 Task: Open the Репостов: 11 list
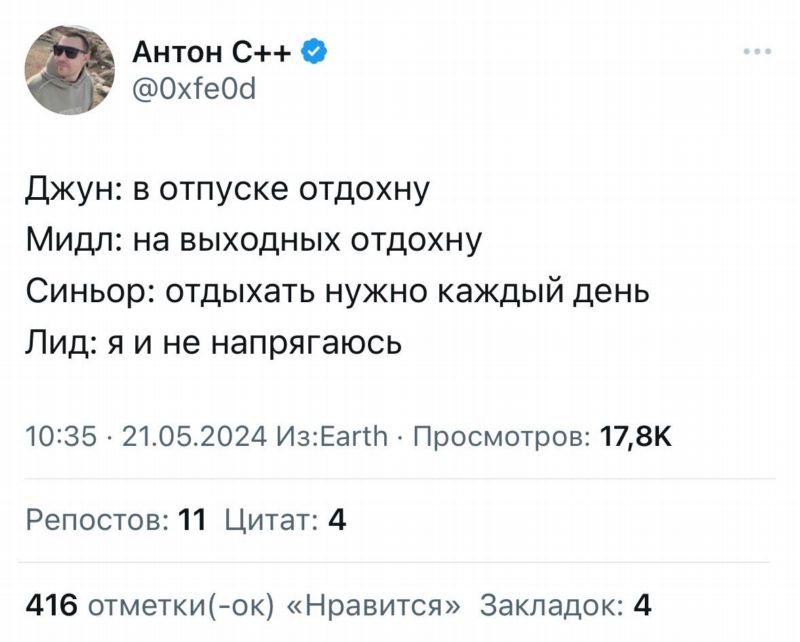[116, 521]
